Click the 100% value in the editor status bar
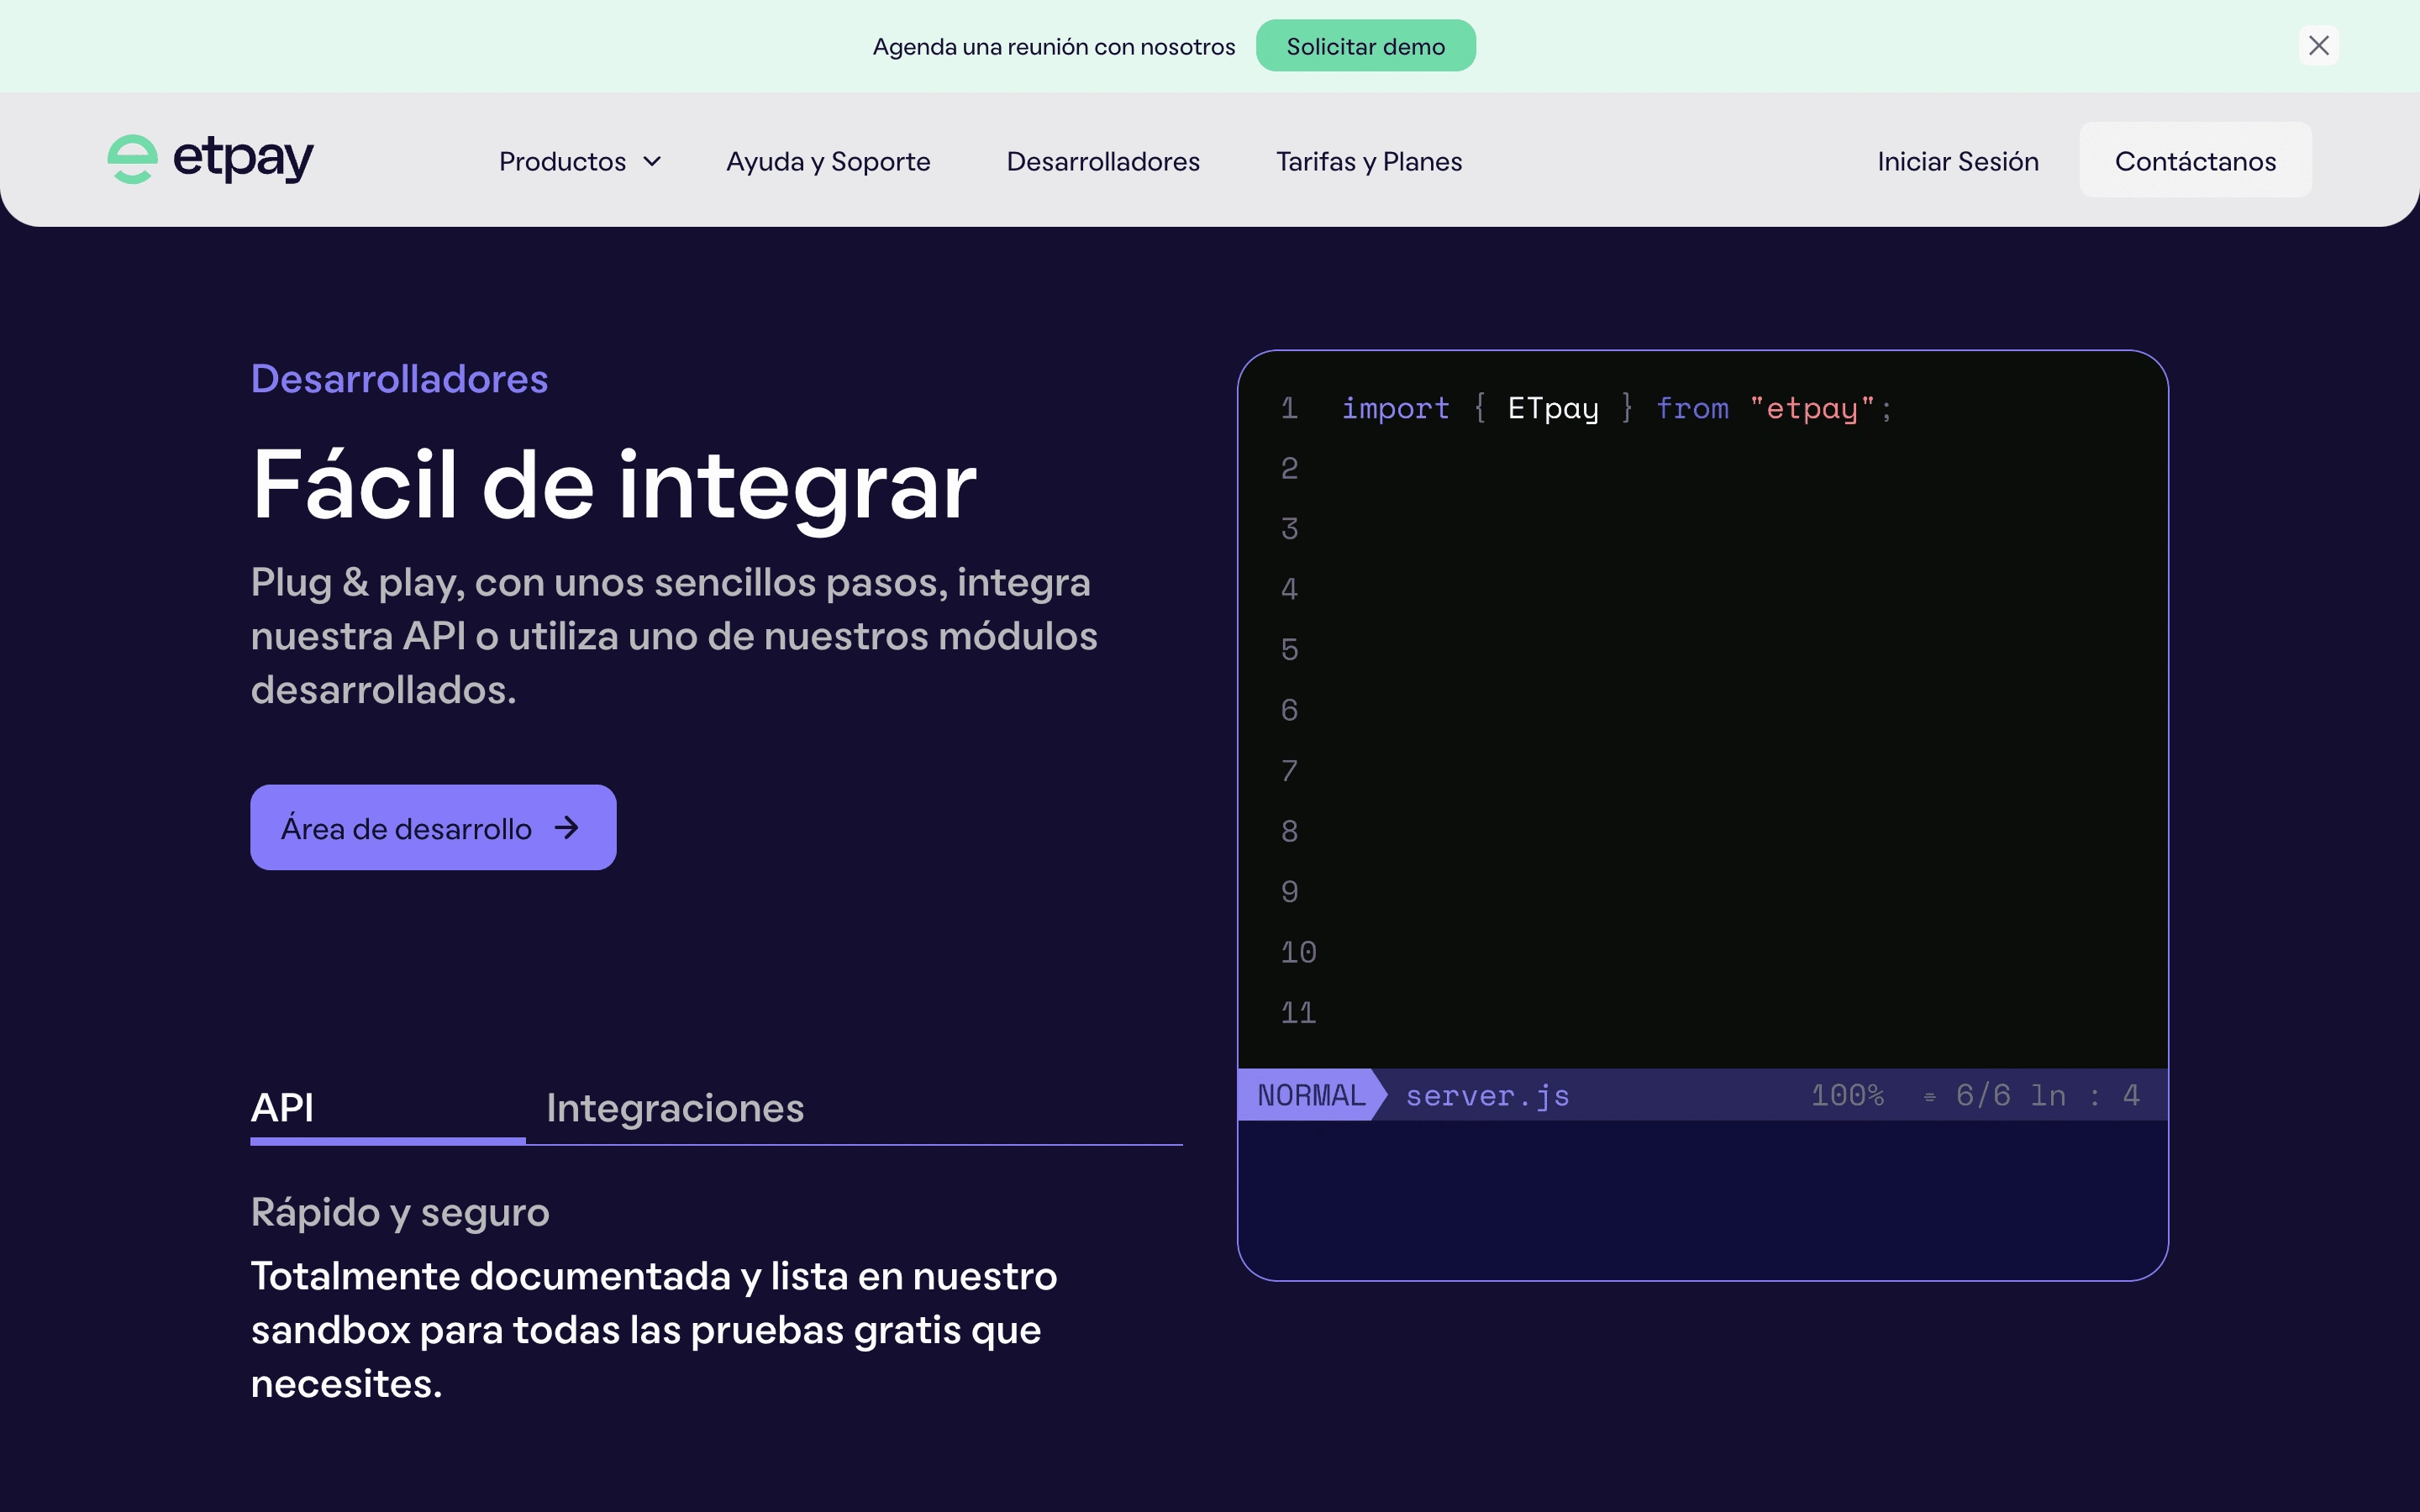 [1847, 1095]
